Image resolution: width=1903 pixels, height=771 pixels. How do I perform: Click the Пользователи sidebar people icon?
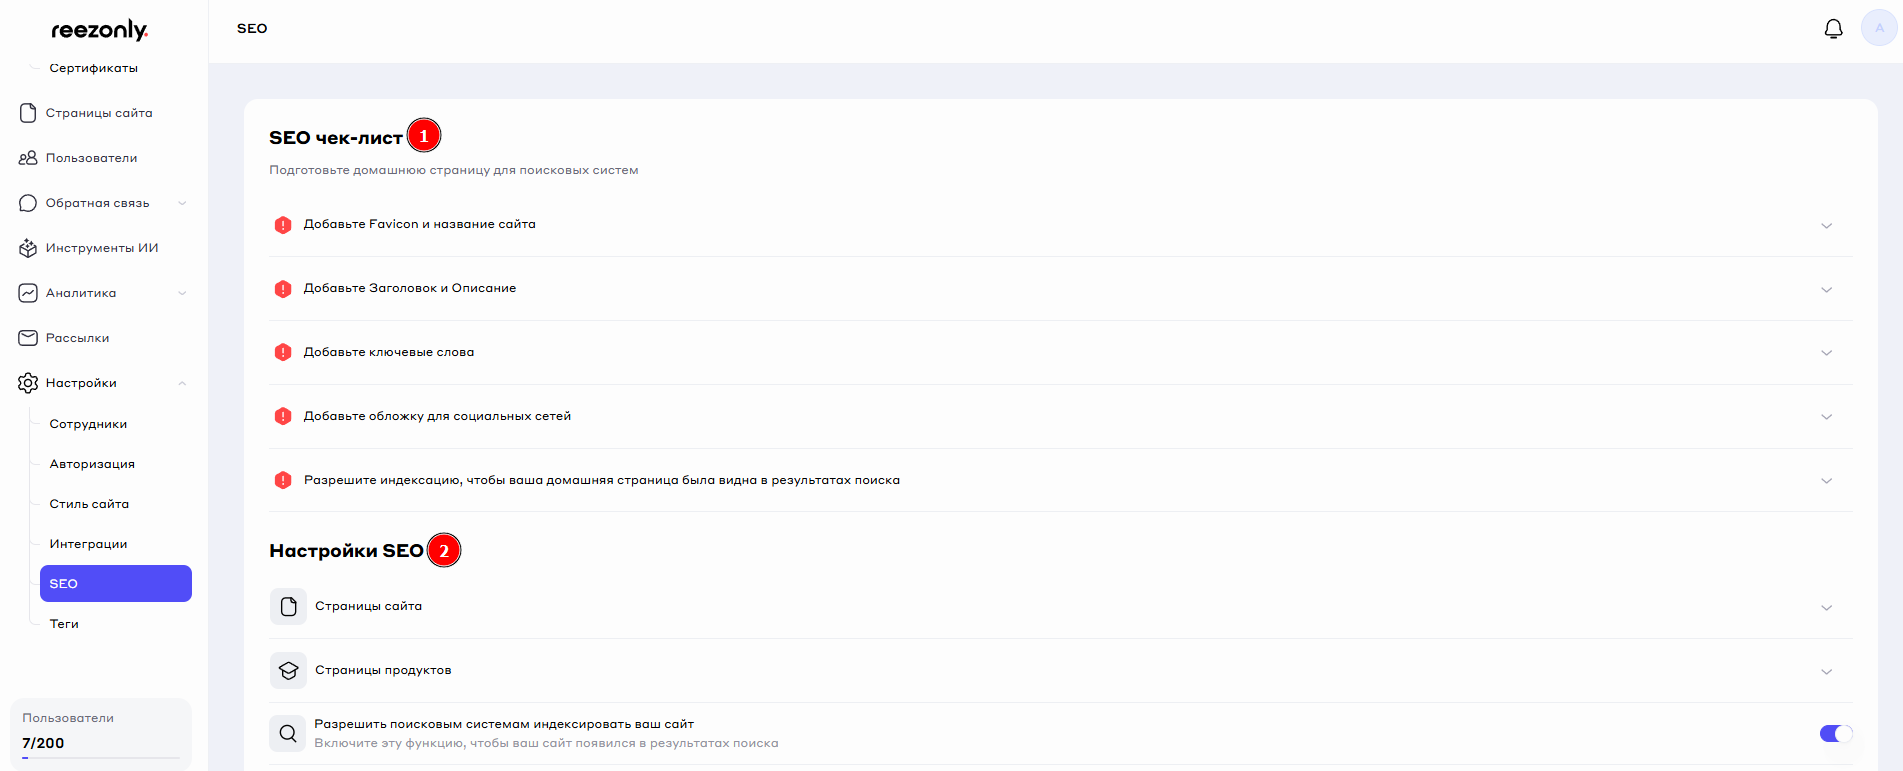click(x=28, y=158)
